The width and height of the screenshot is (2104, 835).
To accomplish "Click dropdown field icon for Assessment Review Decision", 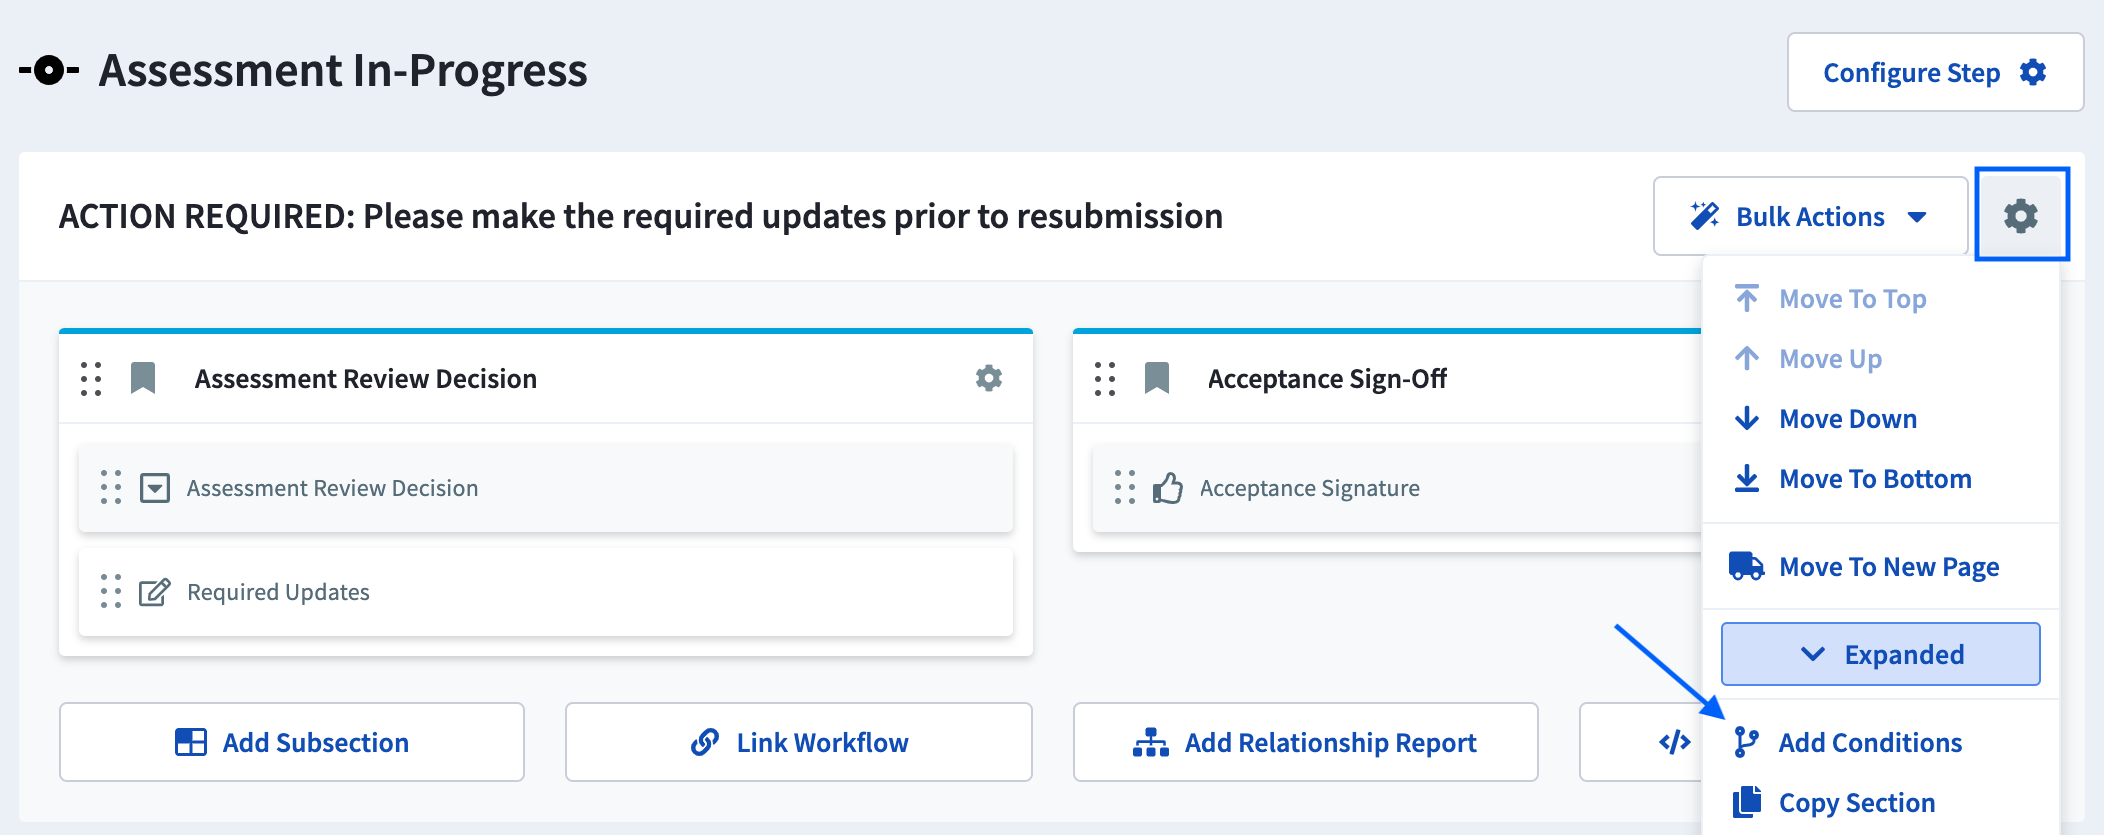I will 155,488.
